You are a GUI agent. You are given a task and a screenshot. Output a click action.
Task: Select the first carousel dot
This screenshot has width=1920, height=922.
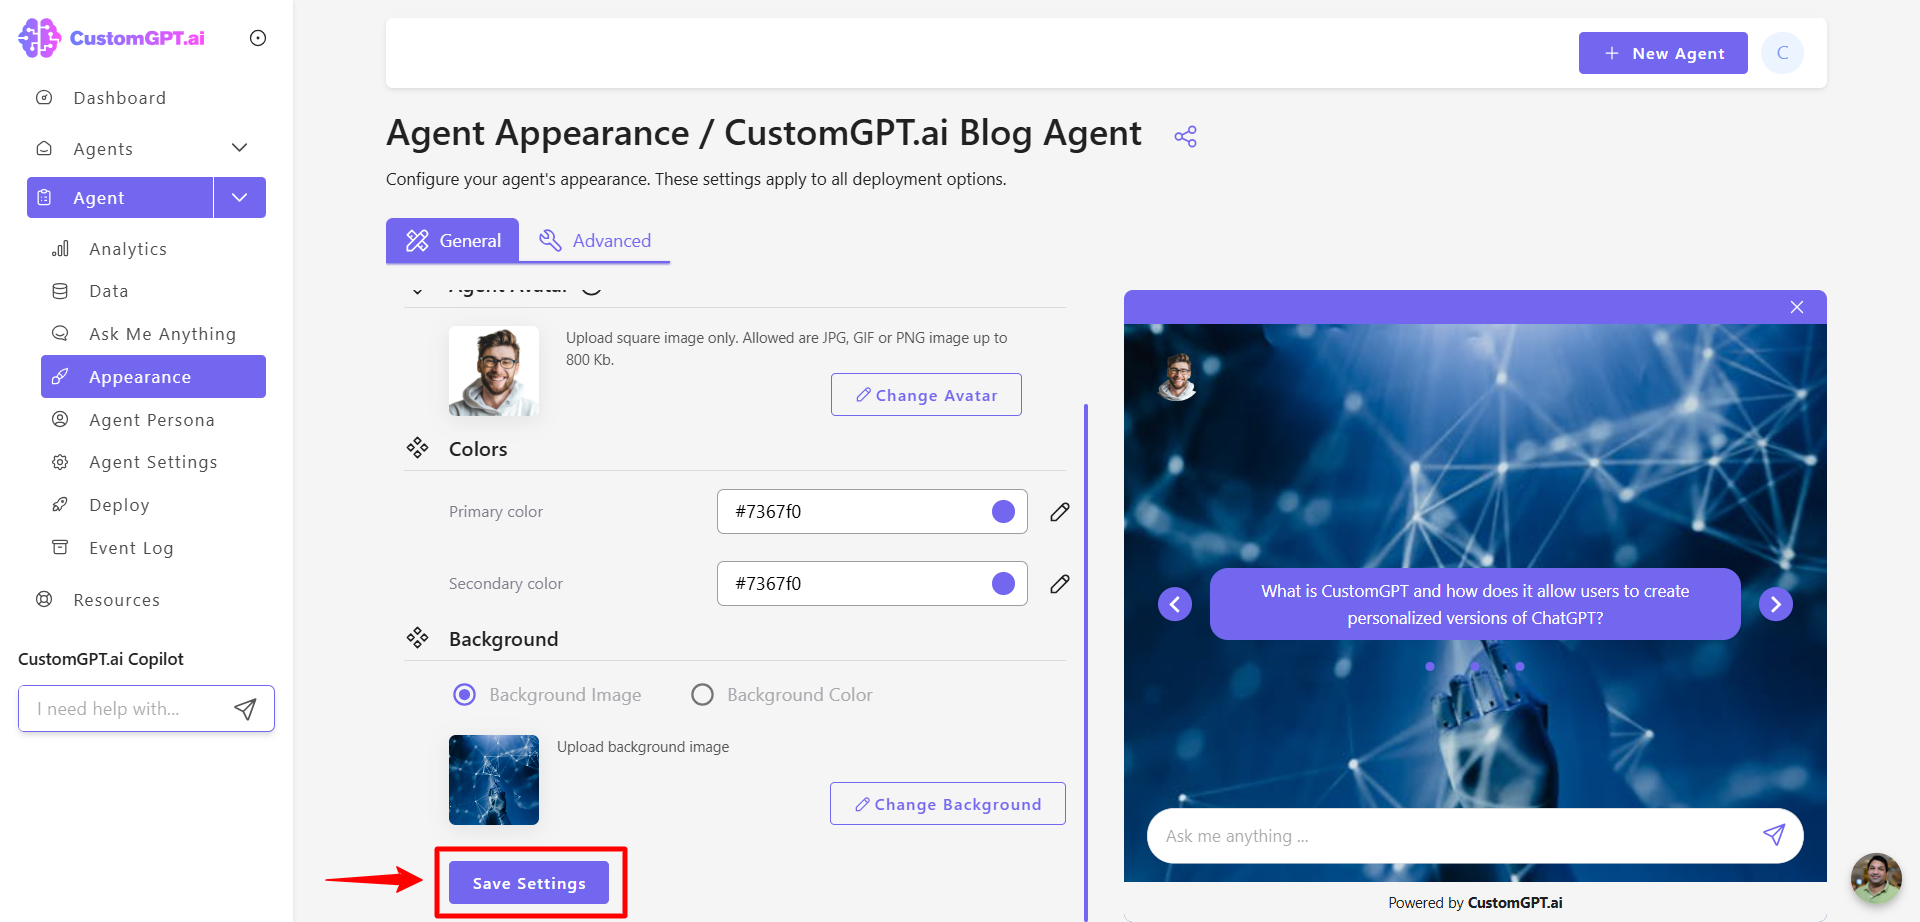pos(1430,666)
